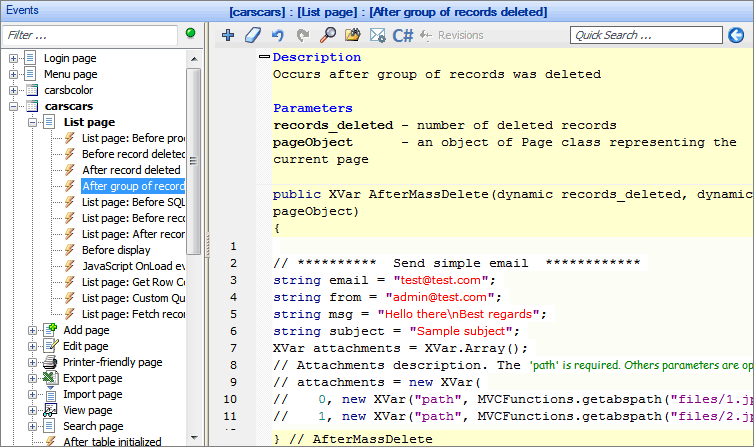Viewport: 754px width, 447px height.
Task: Collapse the Description section in code editor
Action: point(265,58)
